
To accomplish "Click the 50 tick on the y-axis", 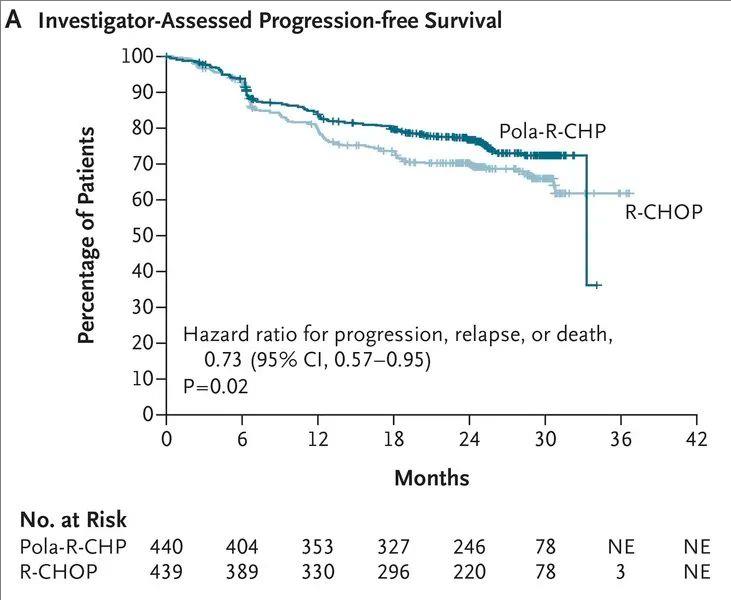I will [143, 235].
